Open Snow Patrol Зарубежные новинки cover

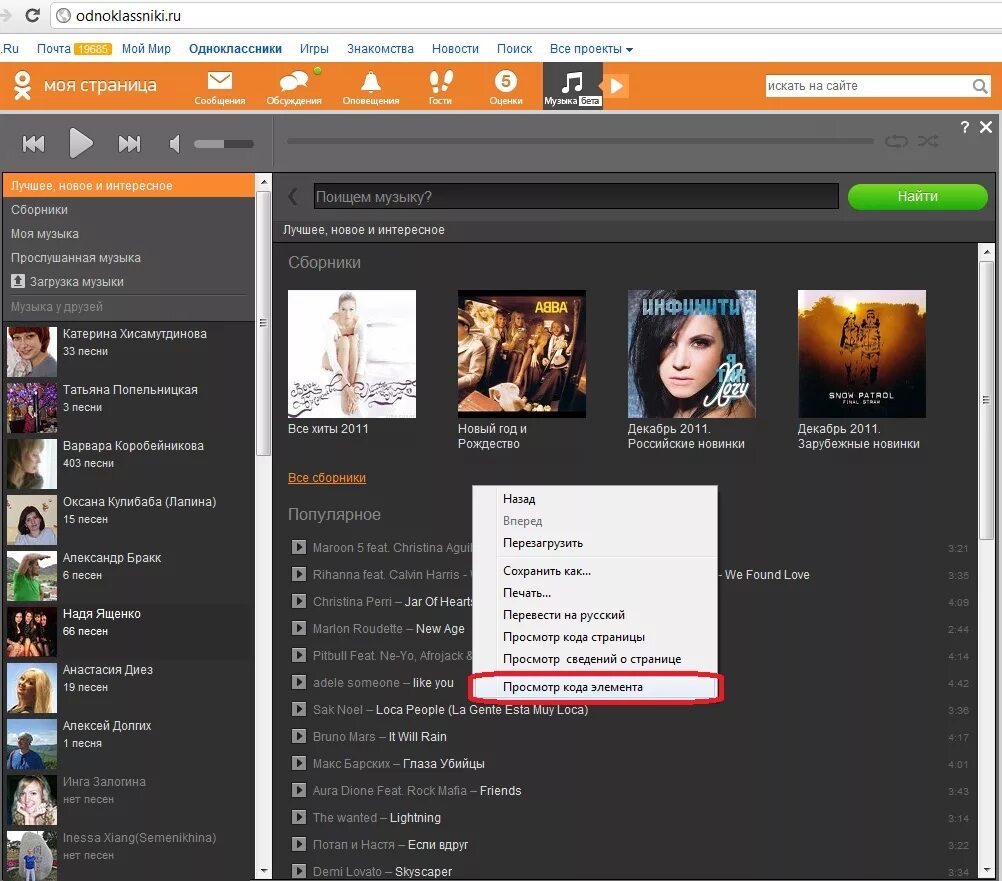(x=861, y=354)
